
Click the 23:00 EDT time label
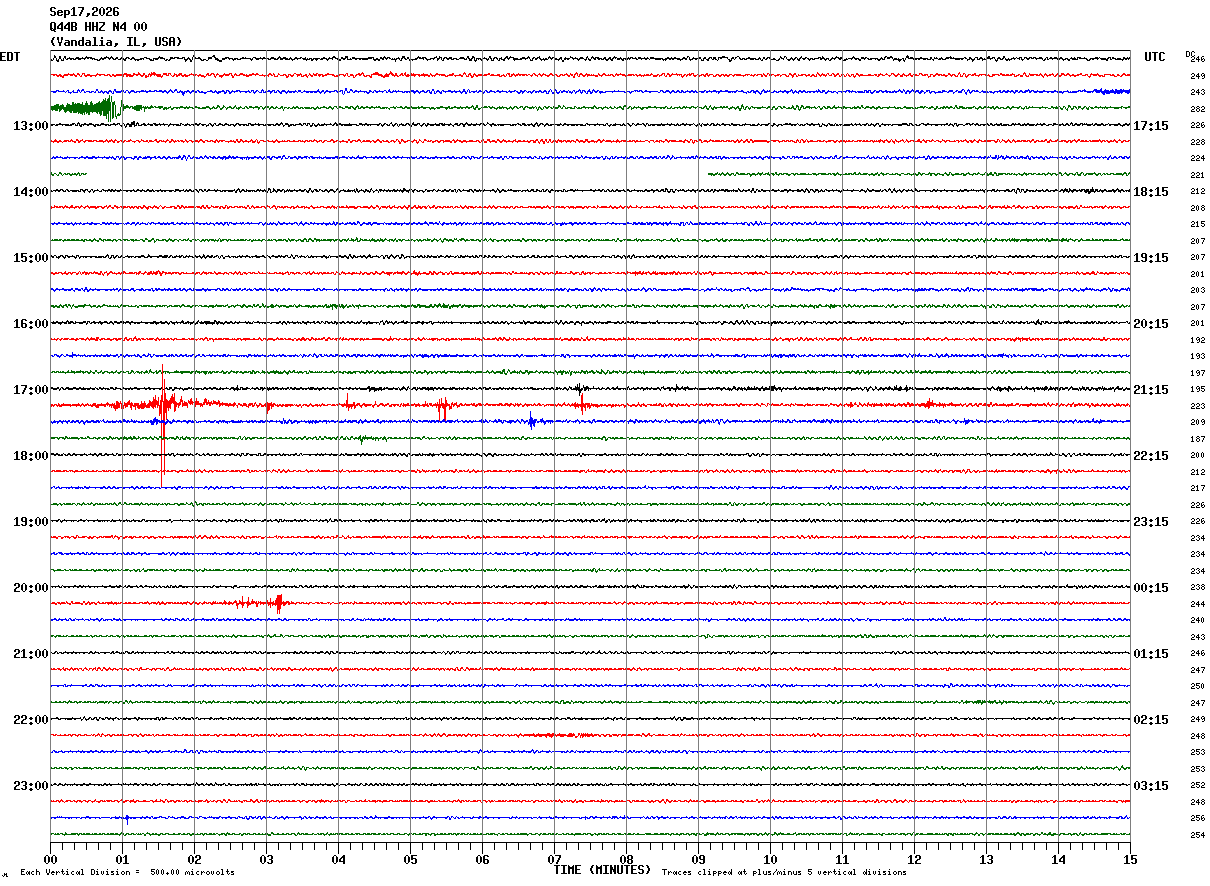pos(31,786)
